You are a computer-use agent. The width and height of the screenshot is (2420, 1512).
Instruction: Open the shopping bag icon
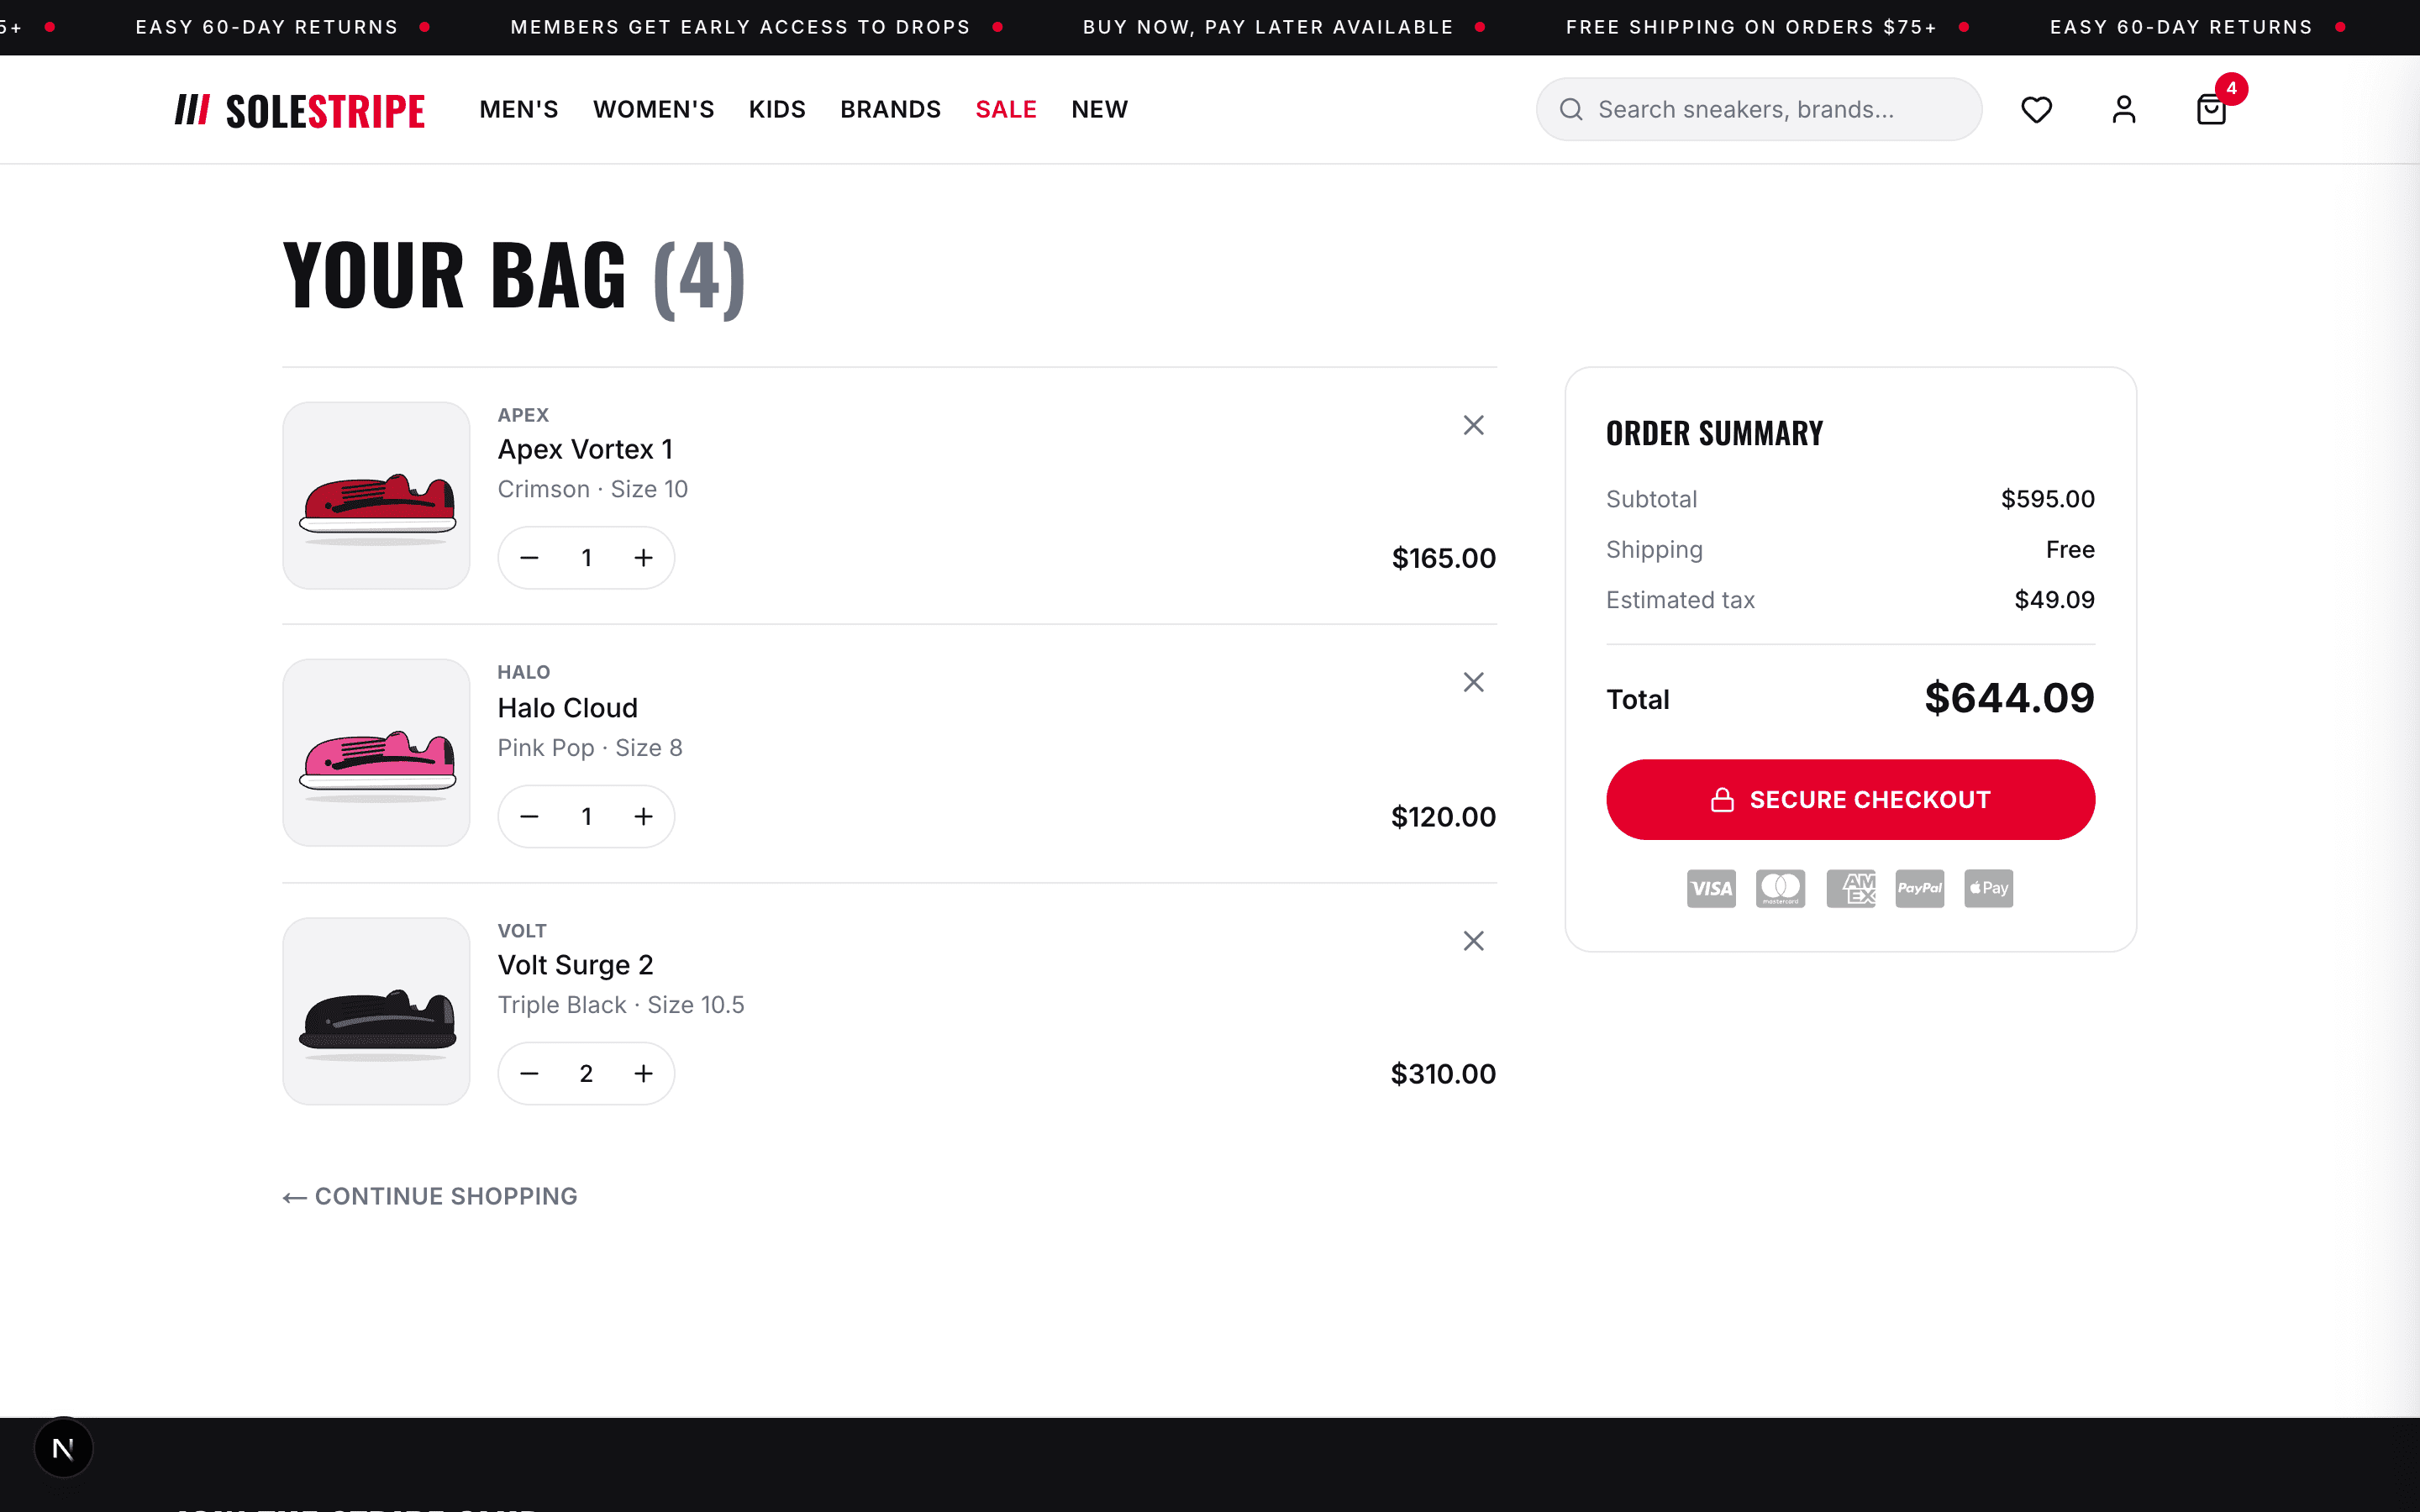coord(2211,109)
